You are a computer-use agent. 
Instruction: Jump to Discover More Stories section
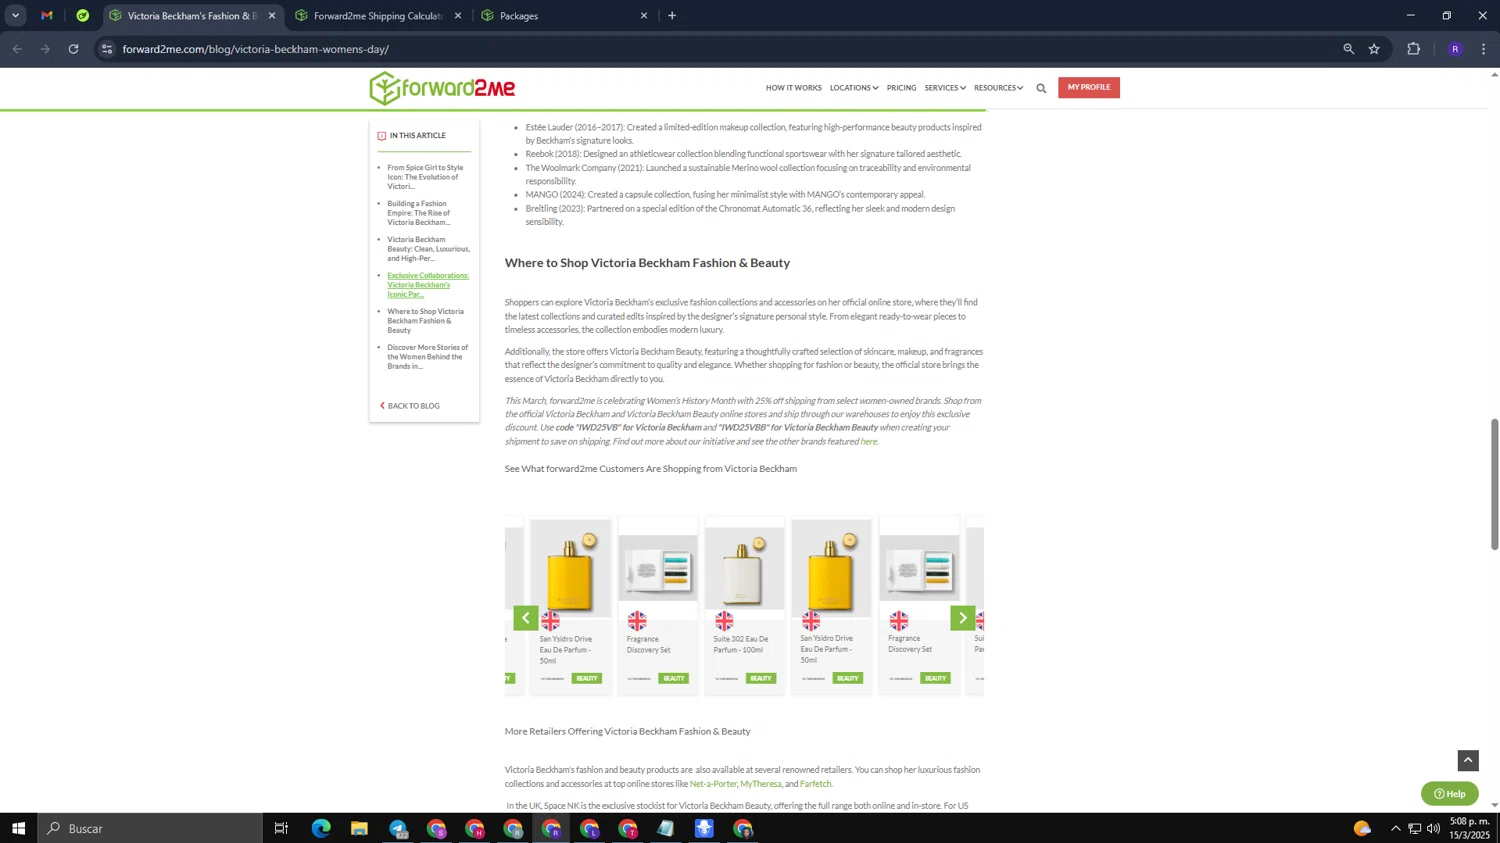427,357
